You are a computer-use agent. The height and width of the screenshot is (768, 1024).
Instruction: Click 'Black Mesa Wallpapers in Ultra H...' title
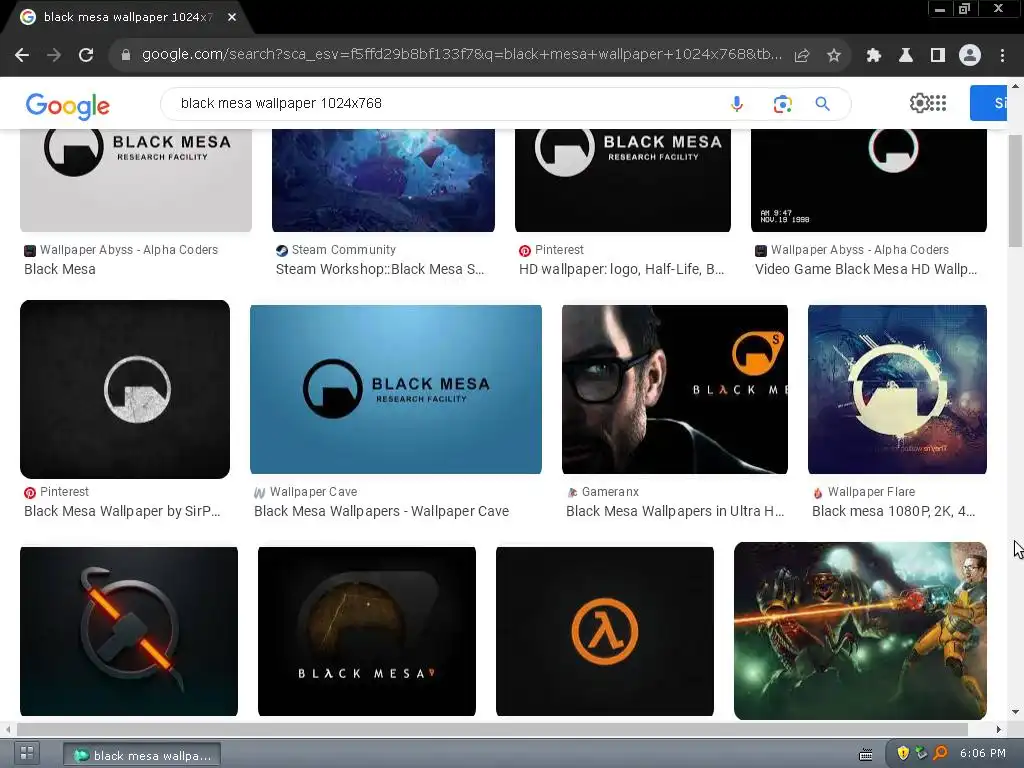pos(675,511)
